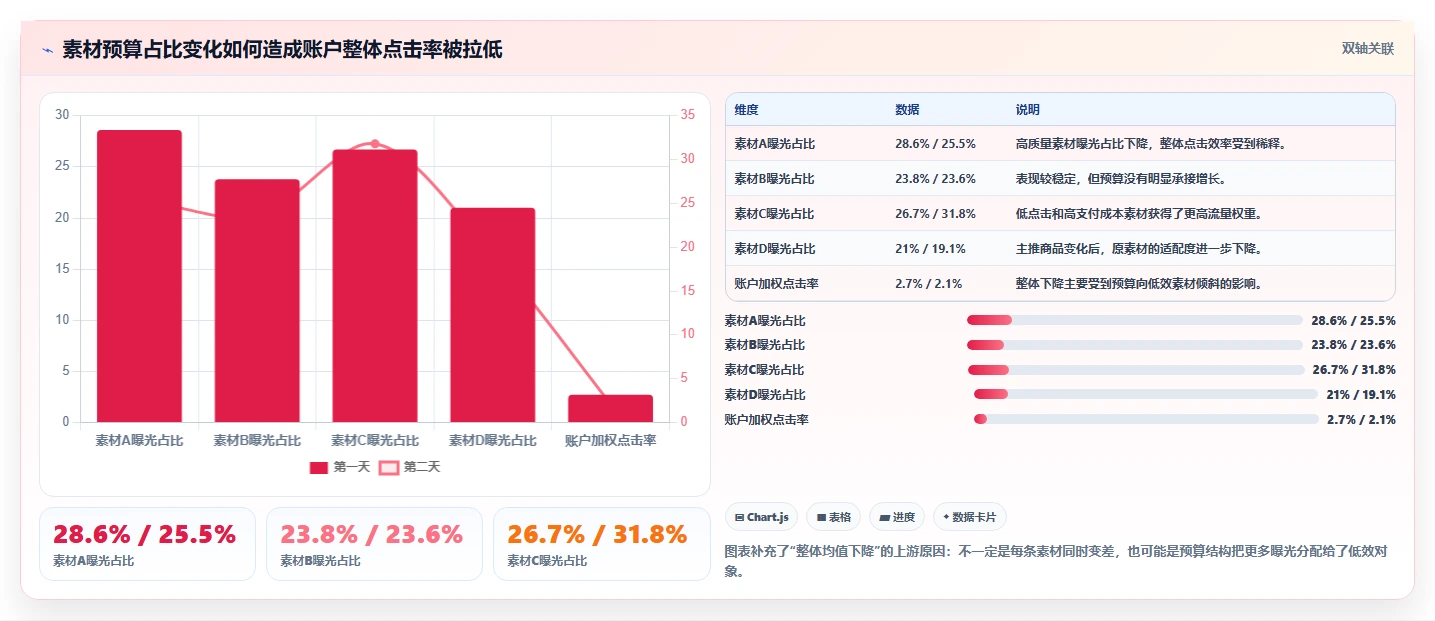Click the 素材C曝光占比 progress bar

[x=1135, y=370]
